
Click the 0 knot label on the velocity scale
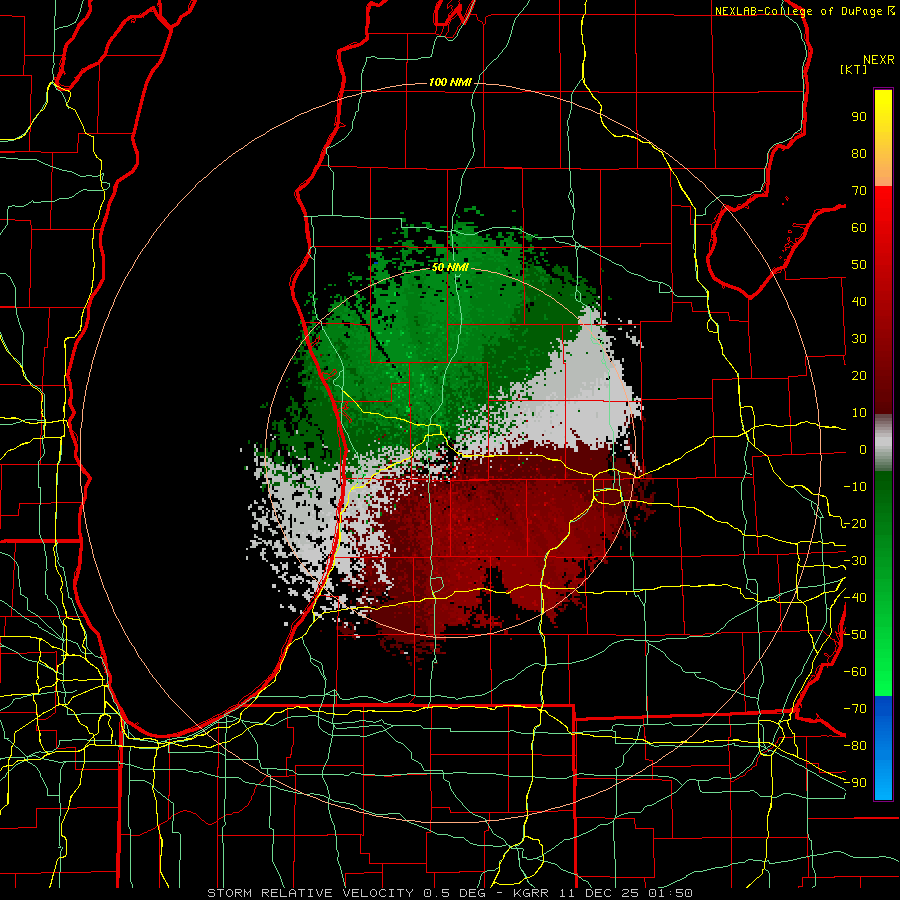tap(863, 450)
